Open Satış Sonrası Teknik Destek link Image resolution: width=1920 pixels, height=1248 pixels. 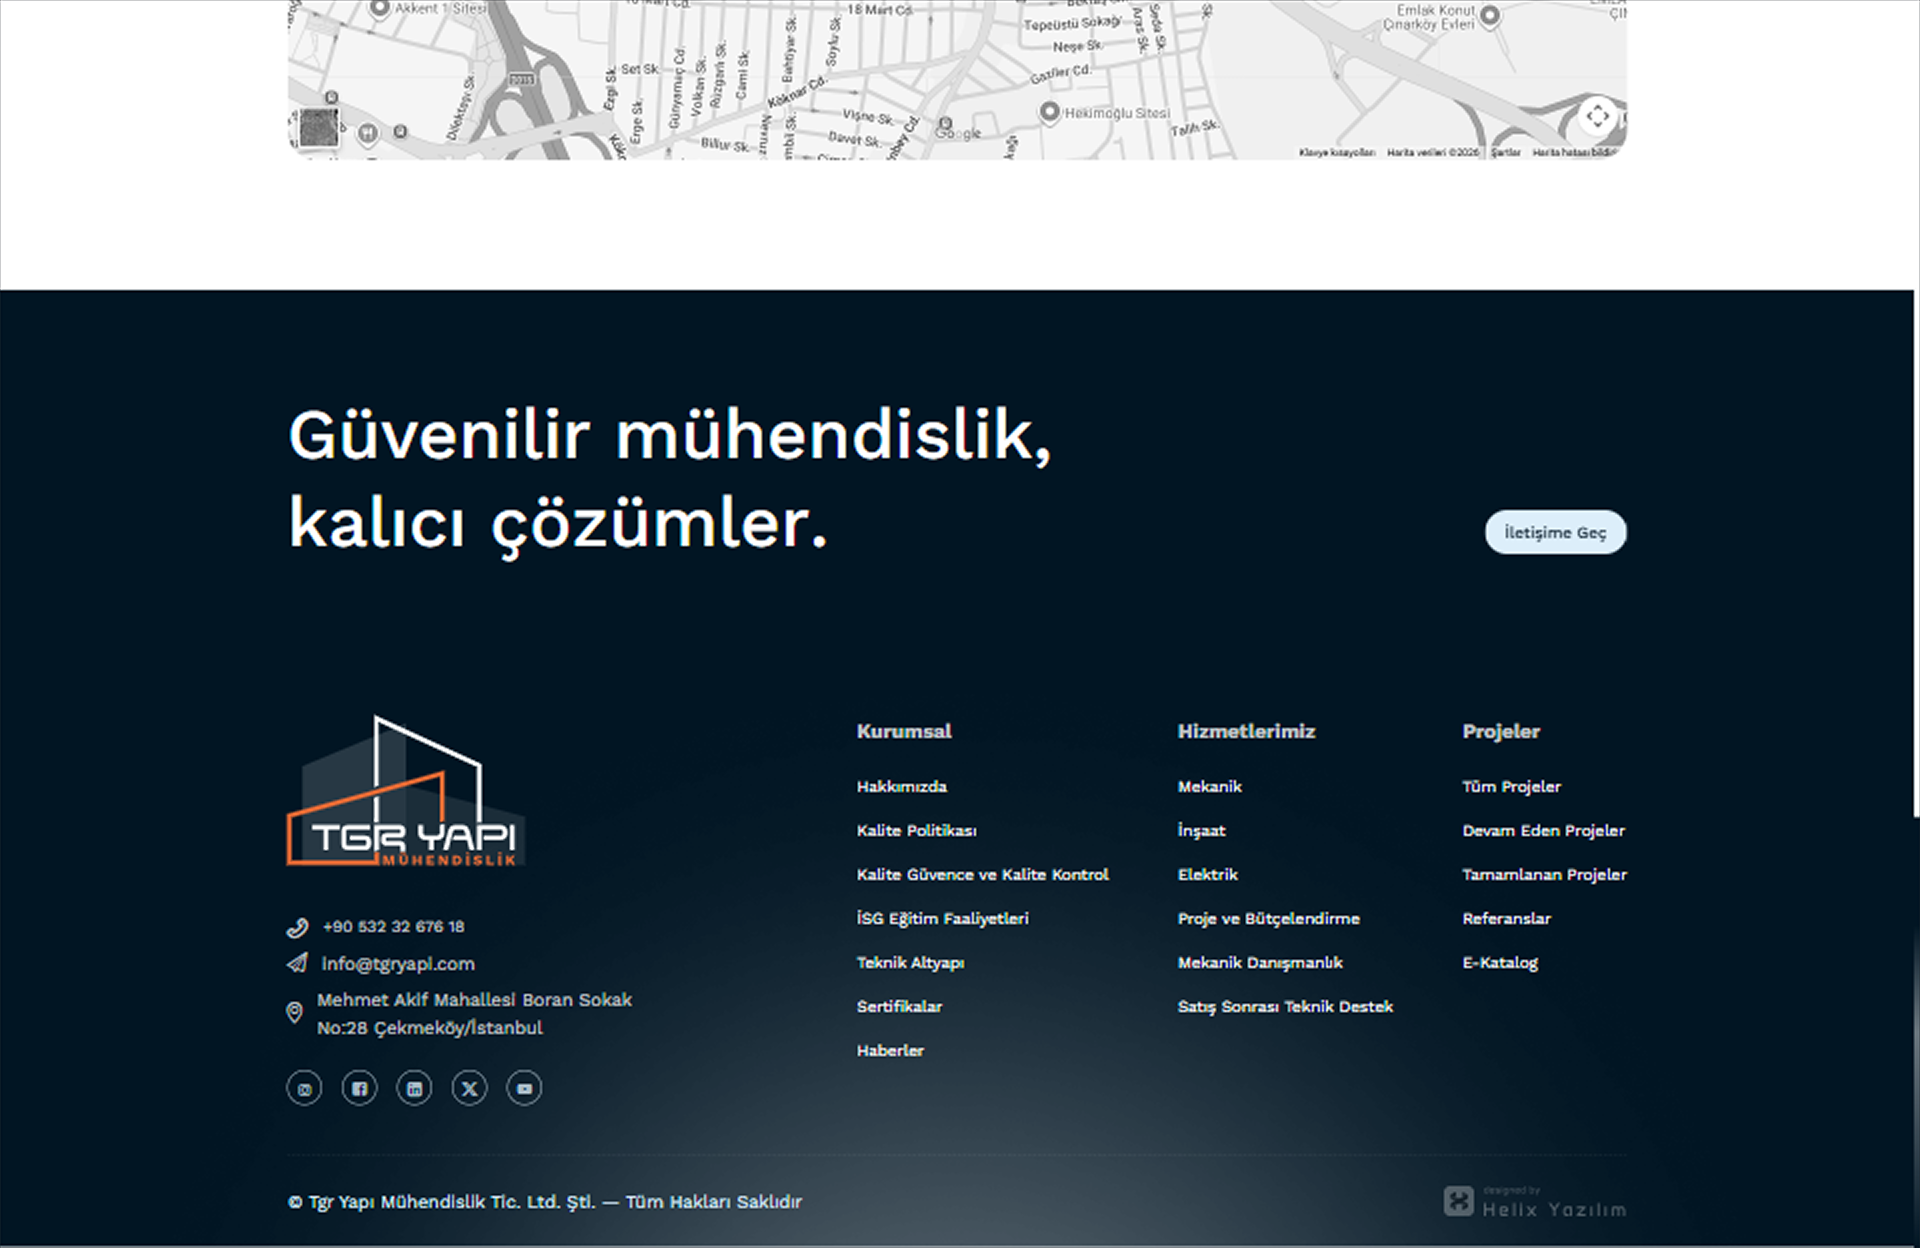click(x=1285, y=1006)
